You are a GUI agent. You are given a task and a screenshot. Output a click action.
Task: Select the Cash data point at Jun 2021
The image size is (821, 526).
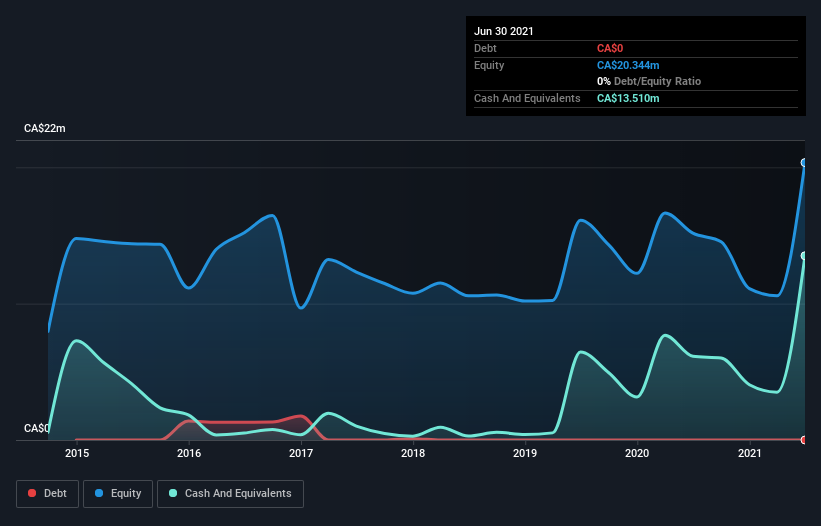804,256
